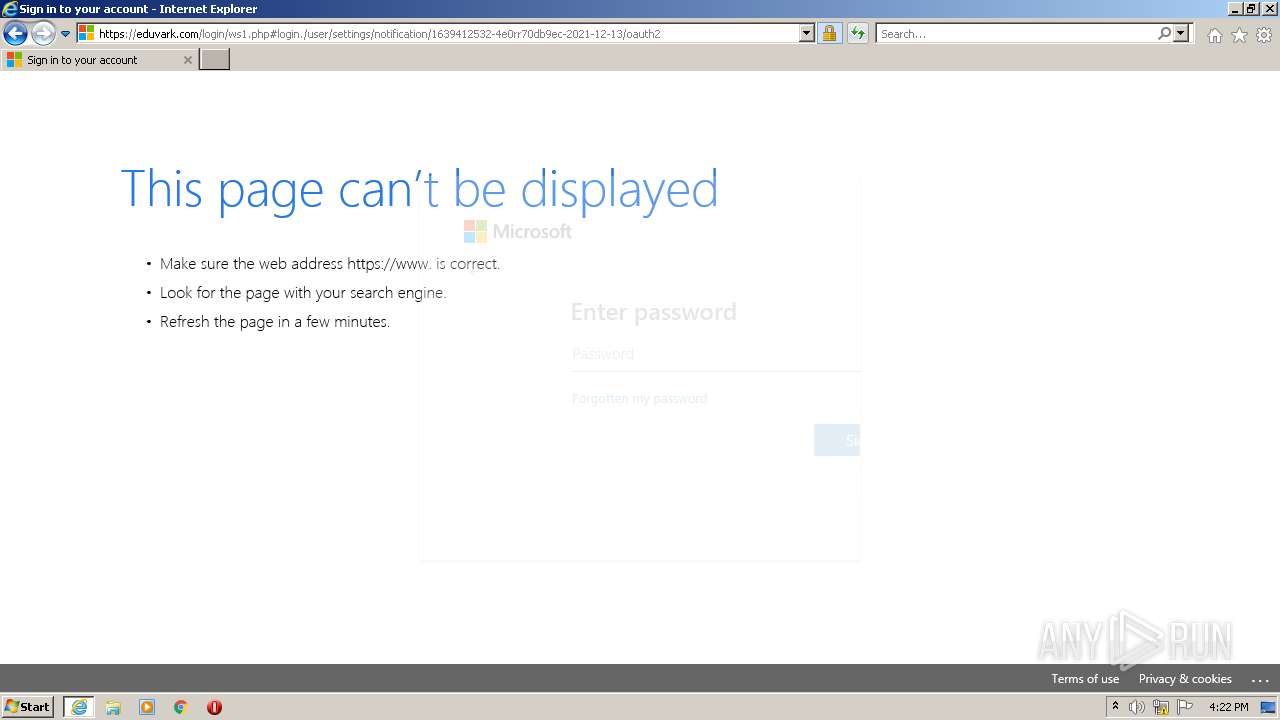The image size is (1280, 720).
Task: Launch Windows Media Player taskbar icon
Action: [x=147, y=707]
